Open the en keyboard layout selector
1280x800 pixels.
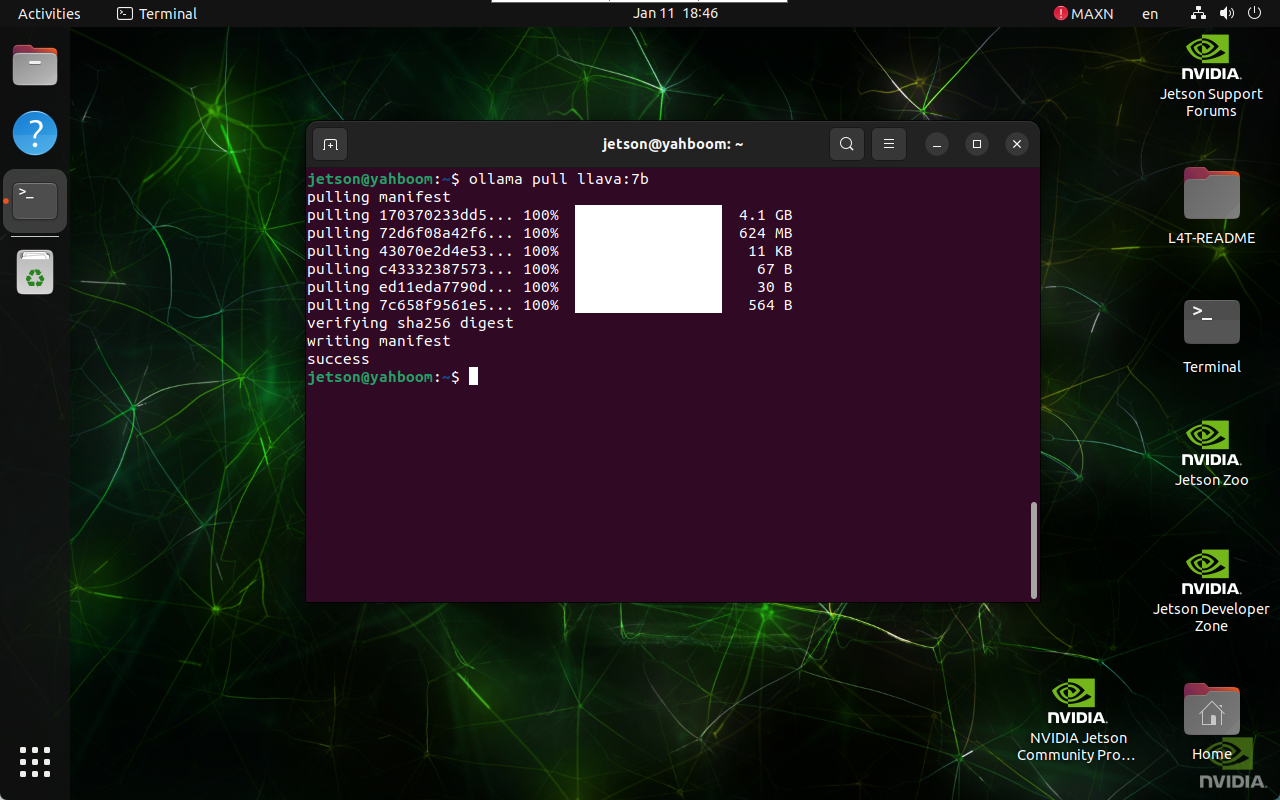coord(1151,14)
